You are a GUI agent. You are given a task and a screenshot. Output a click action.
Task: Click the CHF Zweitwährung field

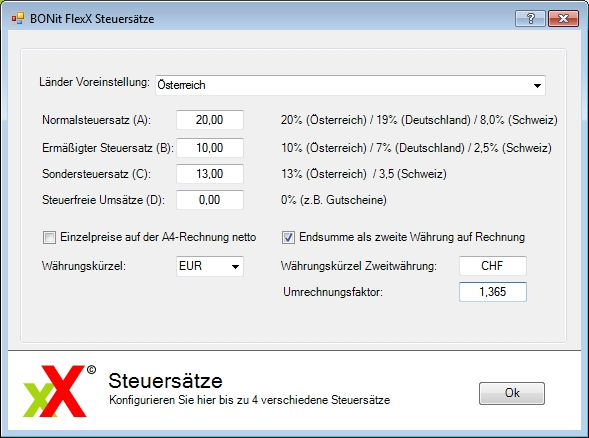point(492,266)
